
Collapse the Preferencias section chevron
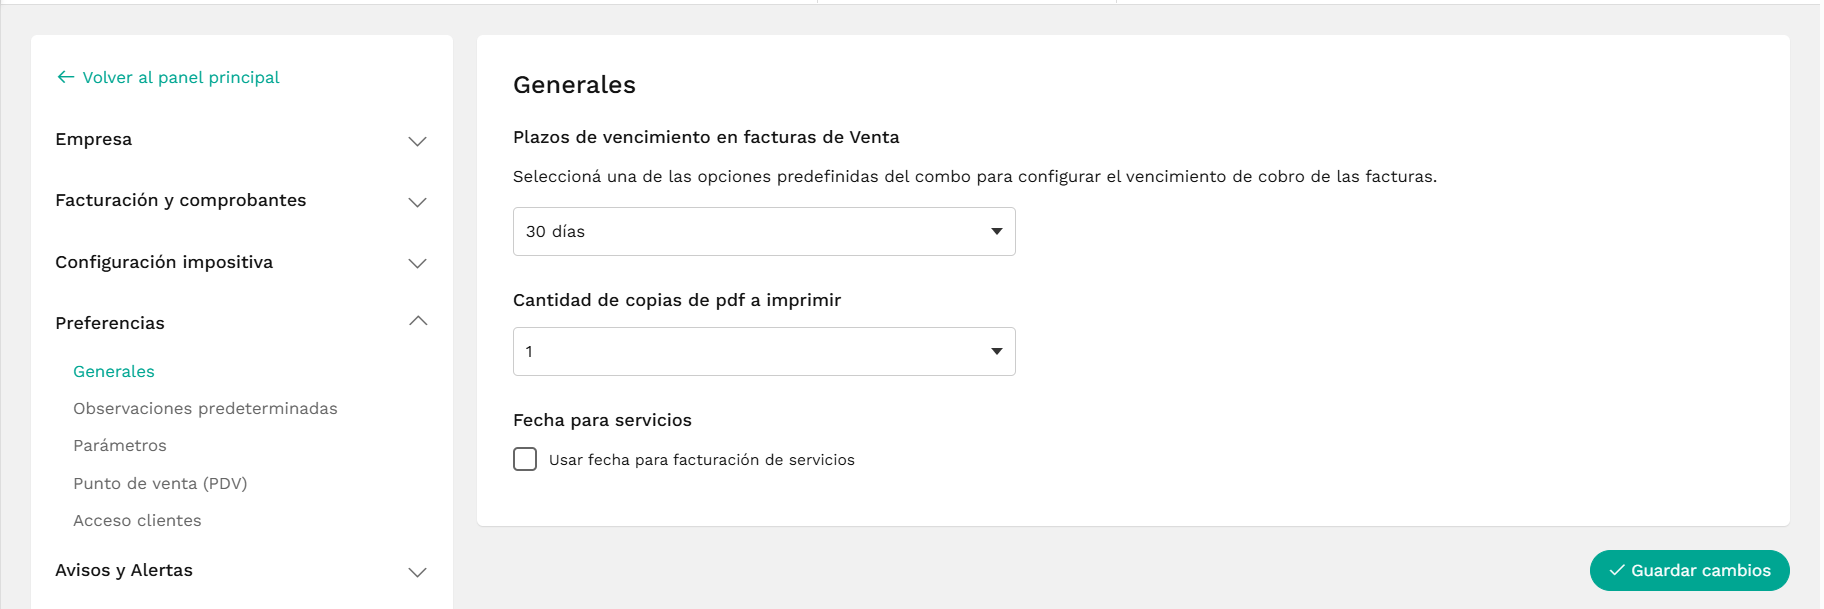coord(418,321)
